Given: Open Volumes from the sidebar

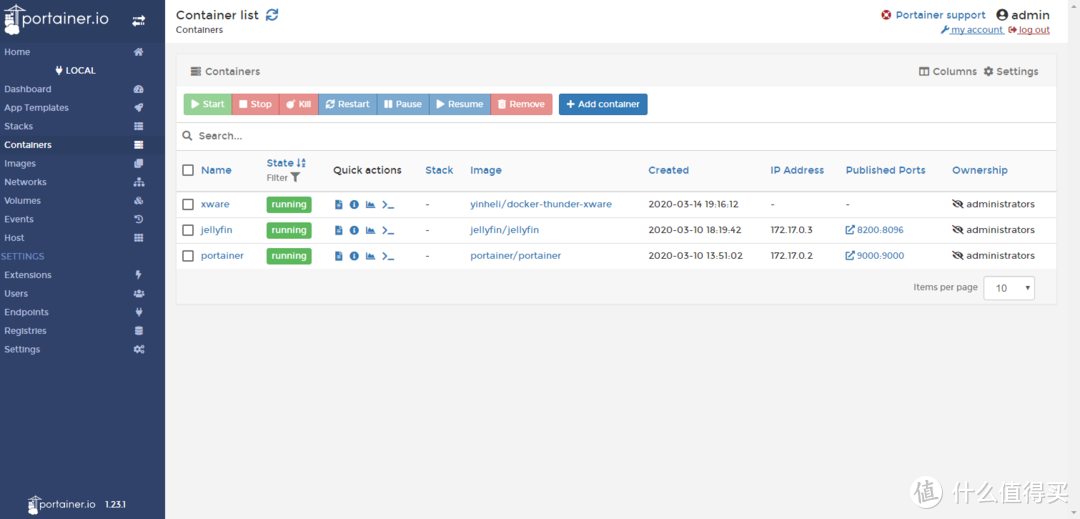Looking at the screenshot, I should pyautogui.click(x=22, y=200).
